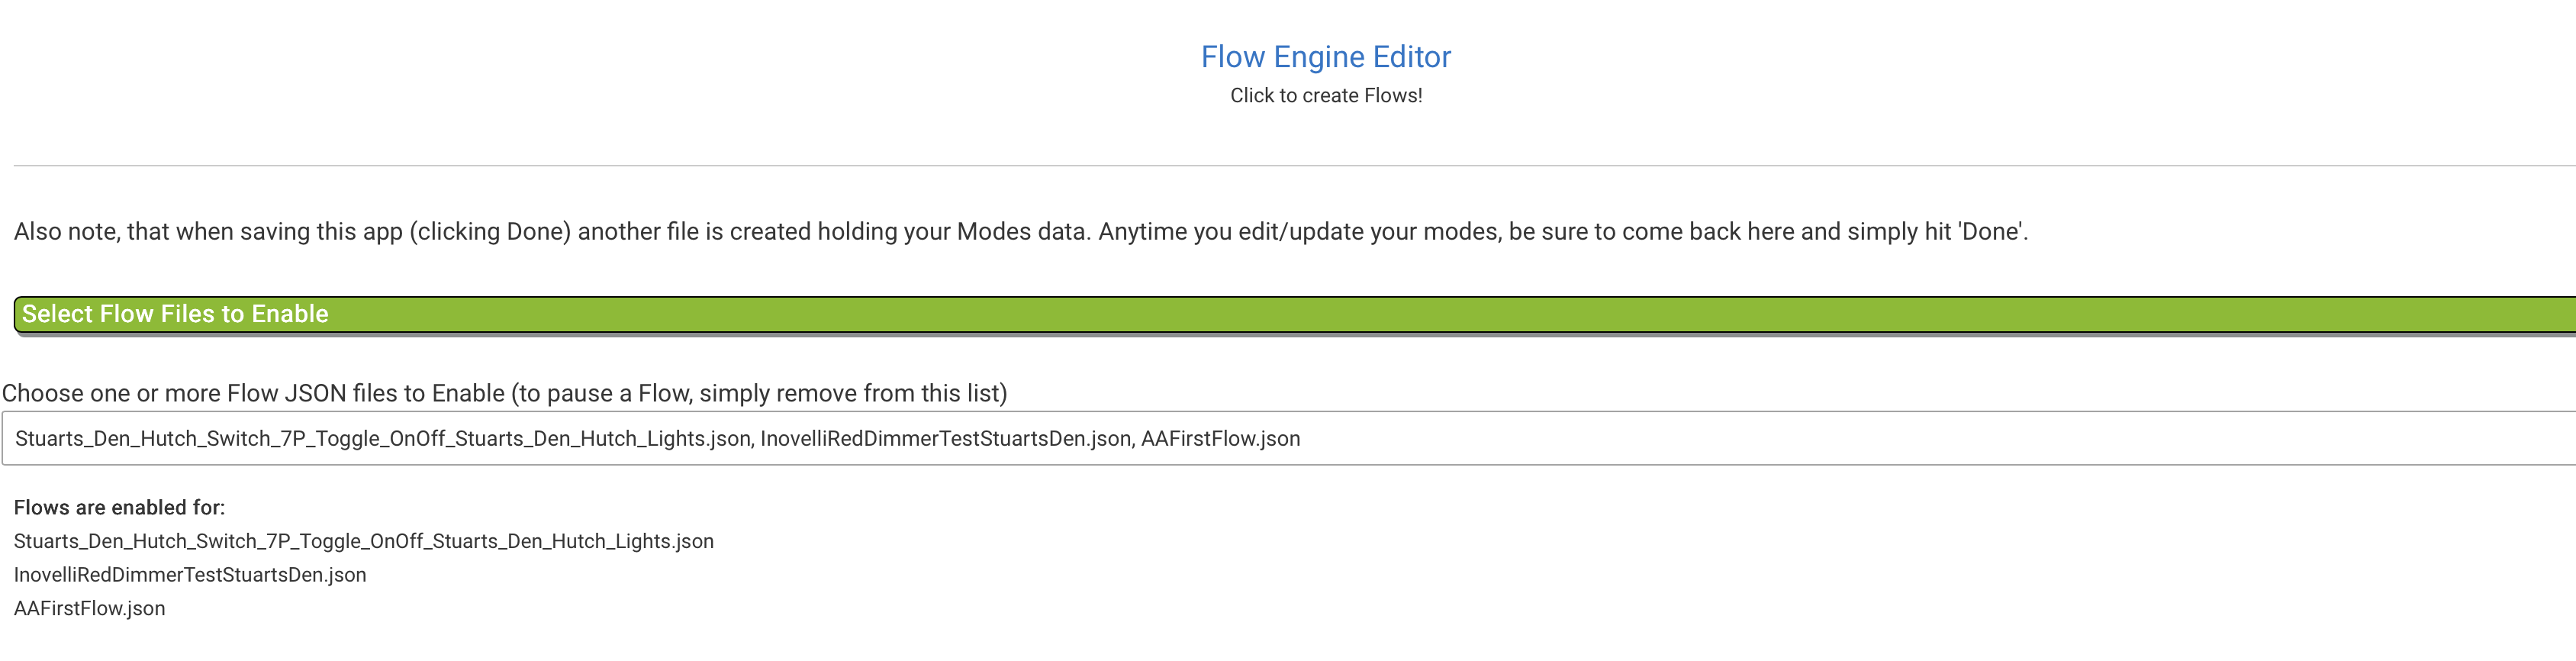Click the word 'Enable' in the green header

tap(290, 314)
